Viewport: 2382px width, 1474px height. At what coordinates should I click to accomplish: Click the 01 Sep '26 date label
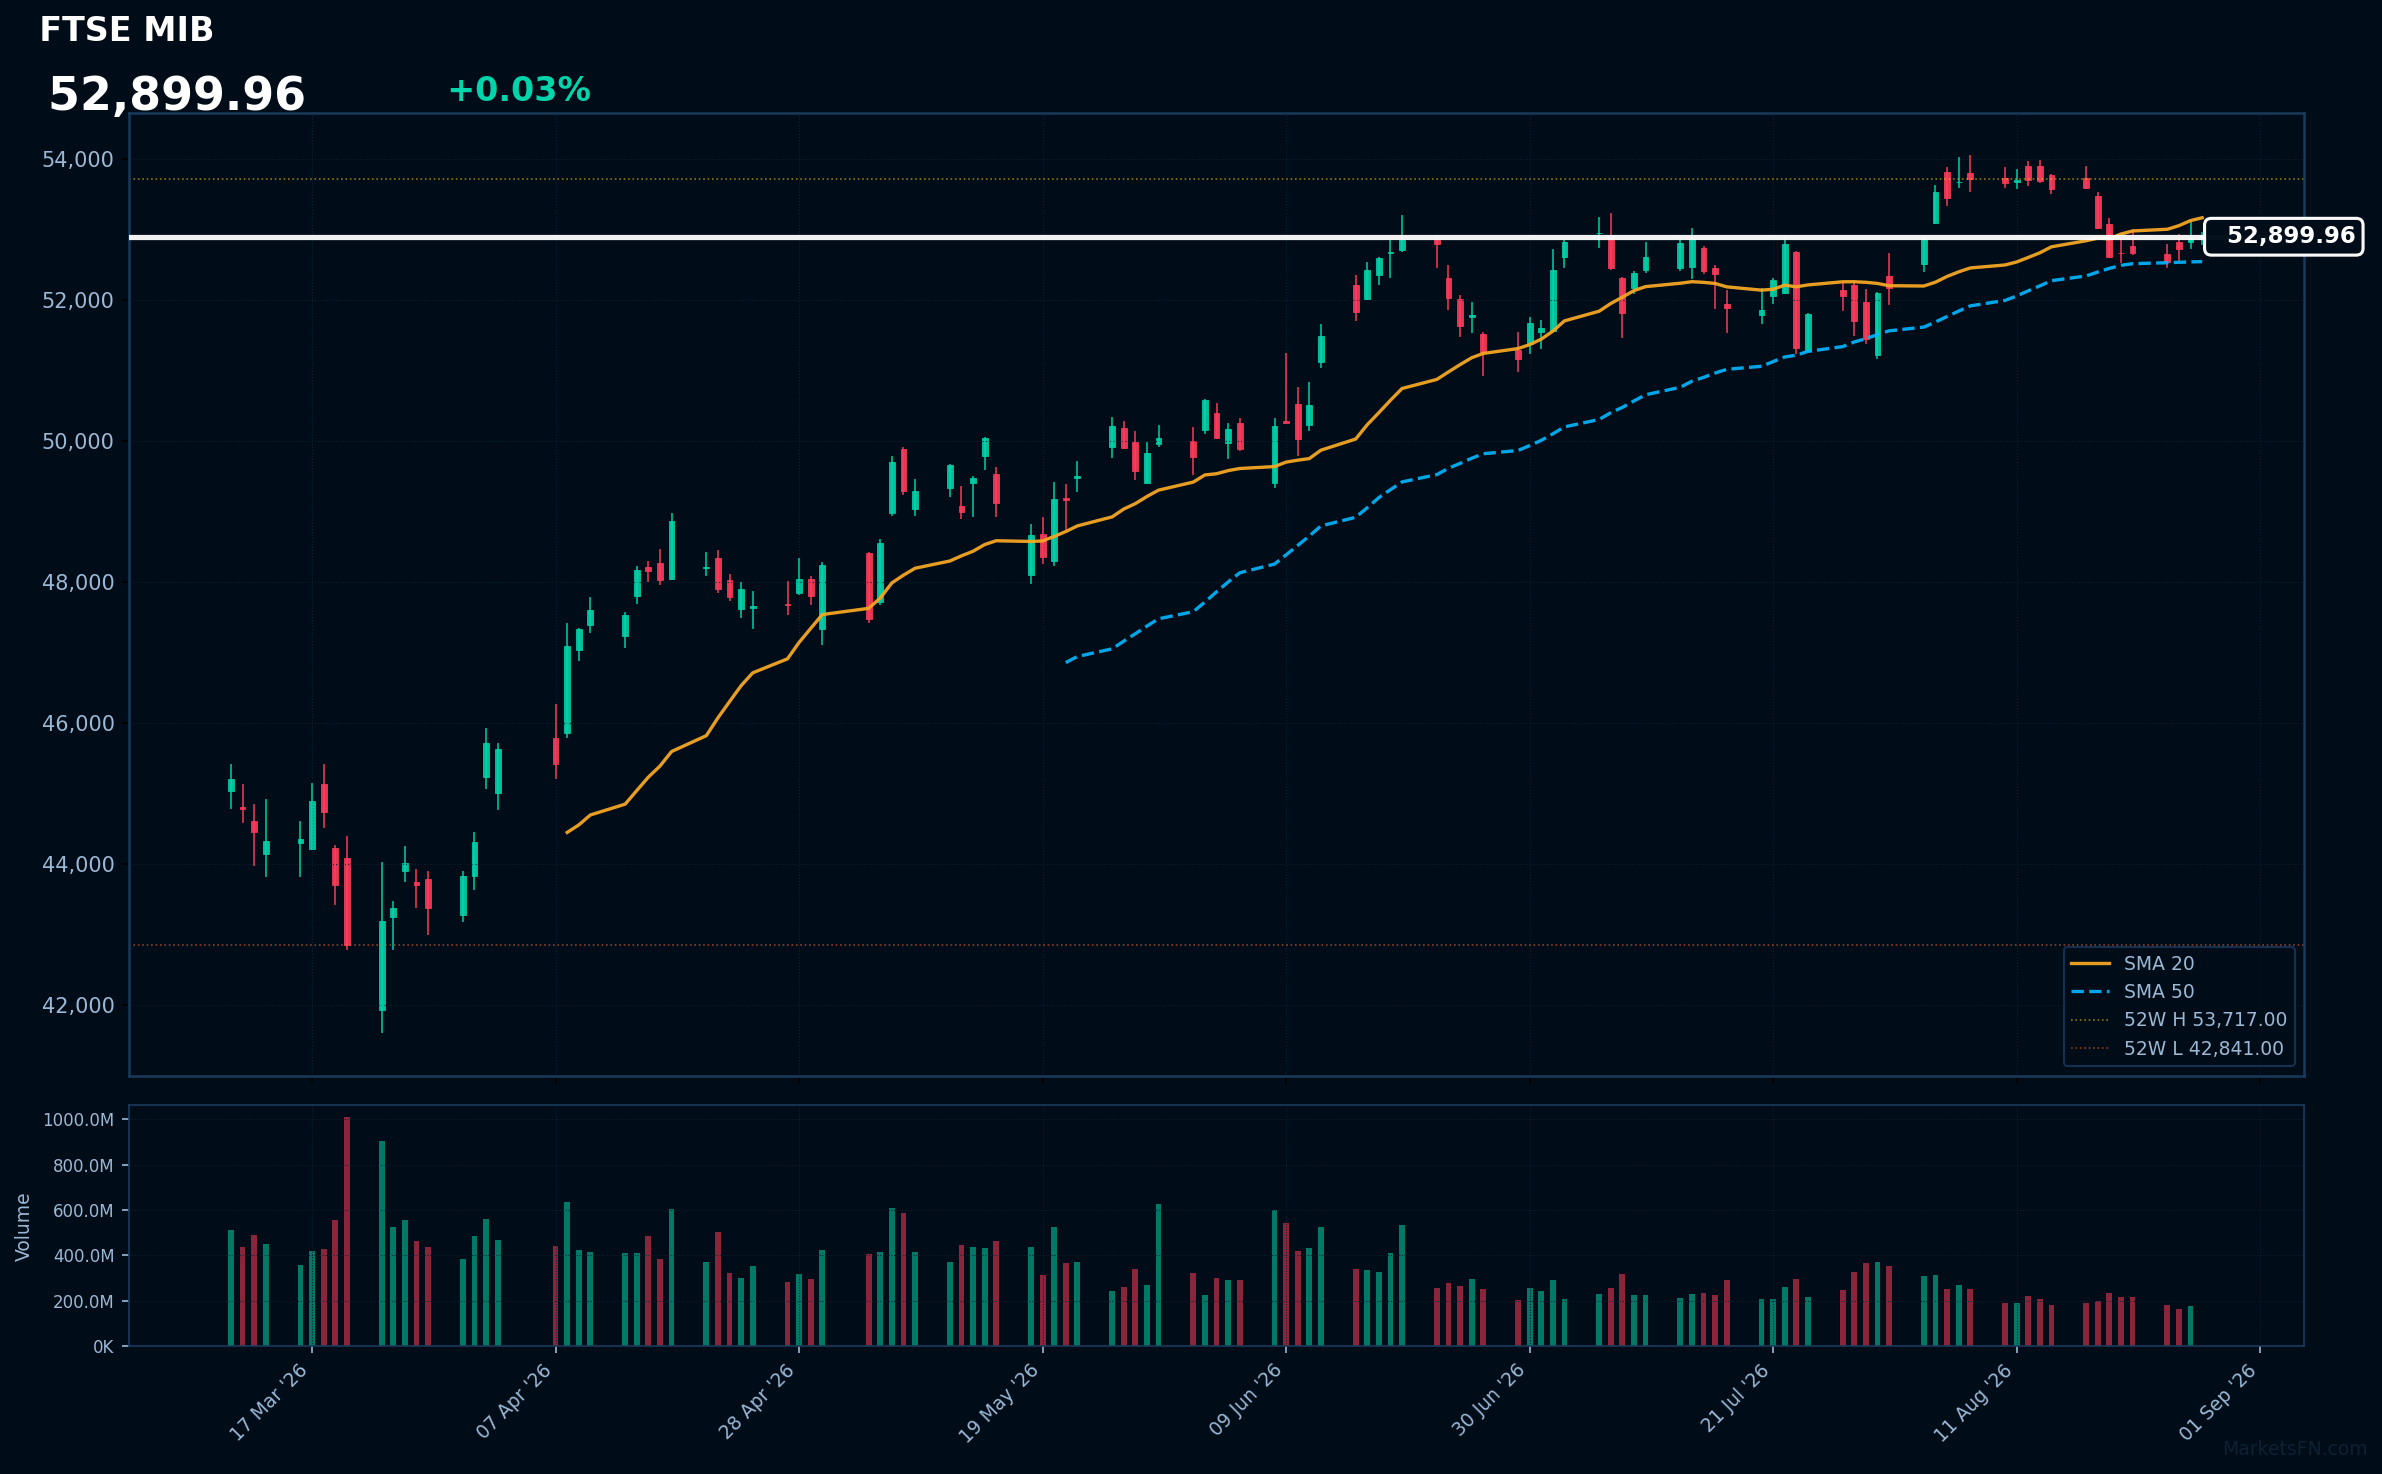coord(2218,1402)
